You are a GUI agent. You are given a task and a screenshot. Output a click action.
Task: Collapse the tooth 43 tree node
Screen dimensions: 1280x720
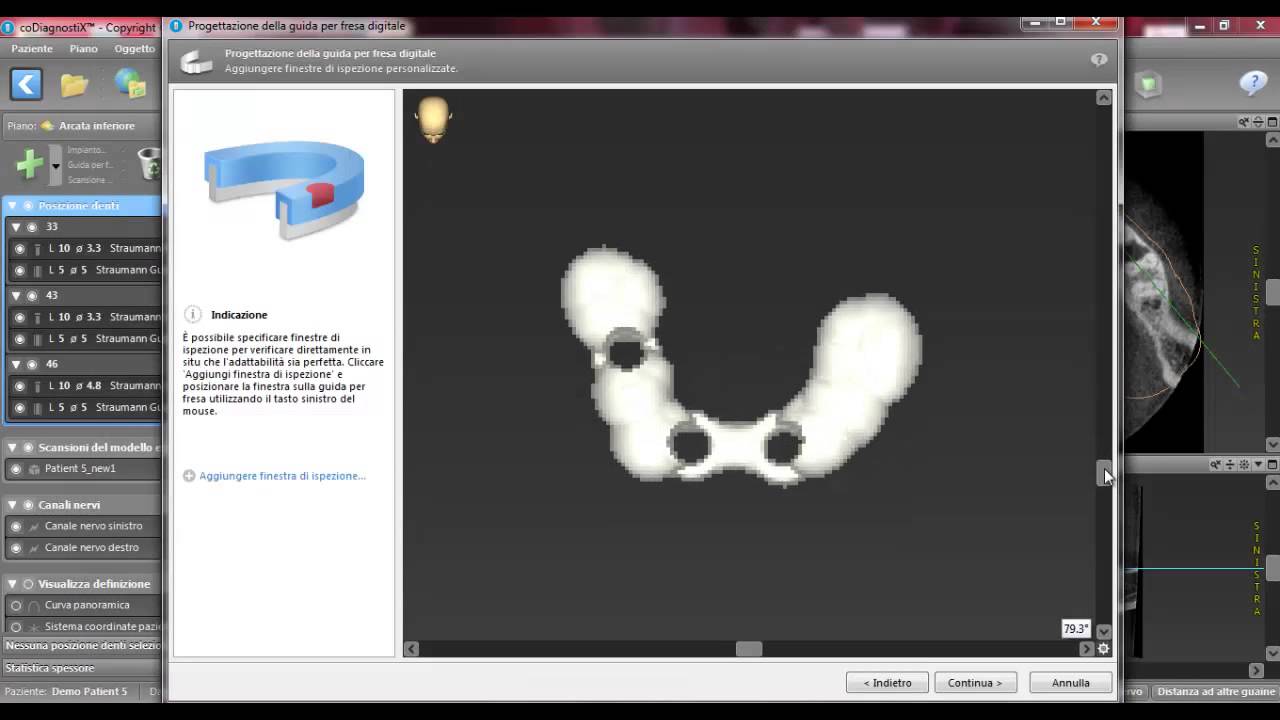click(x=16, y=295)
